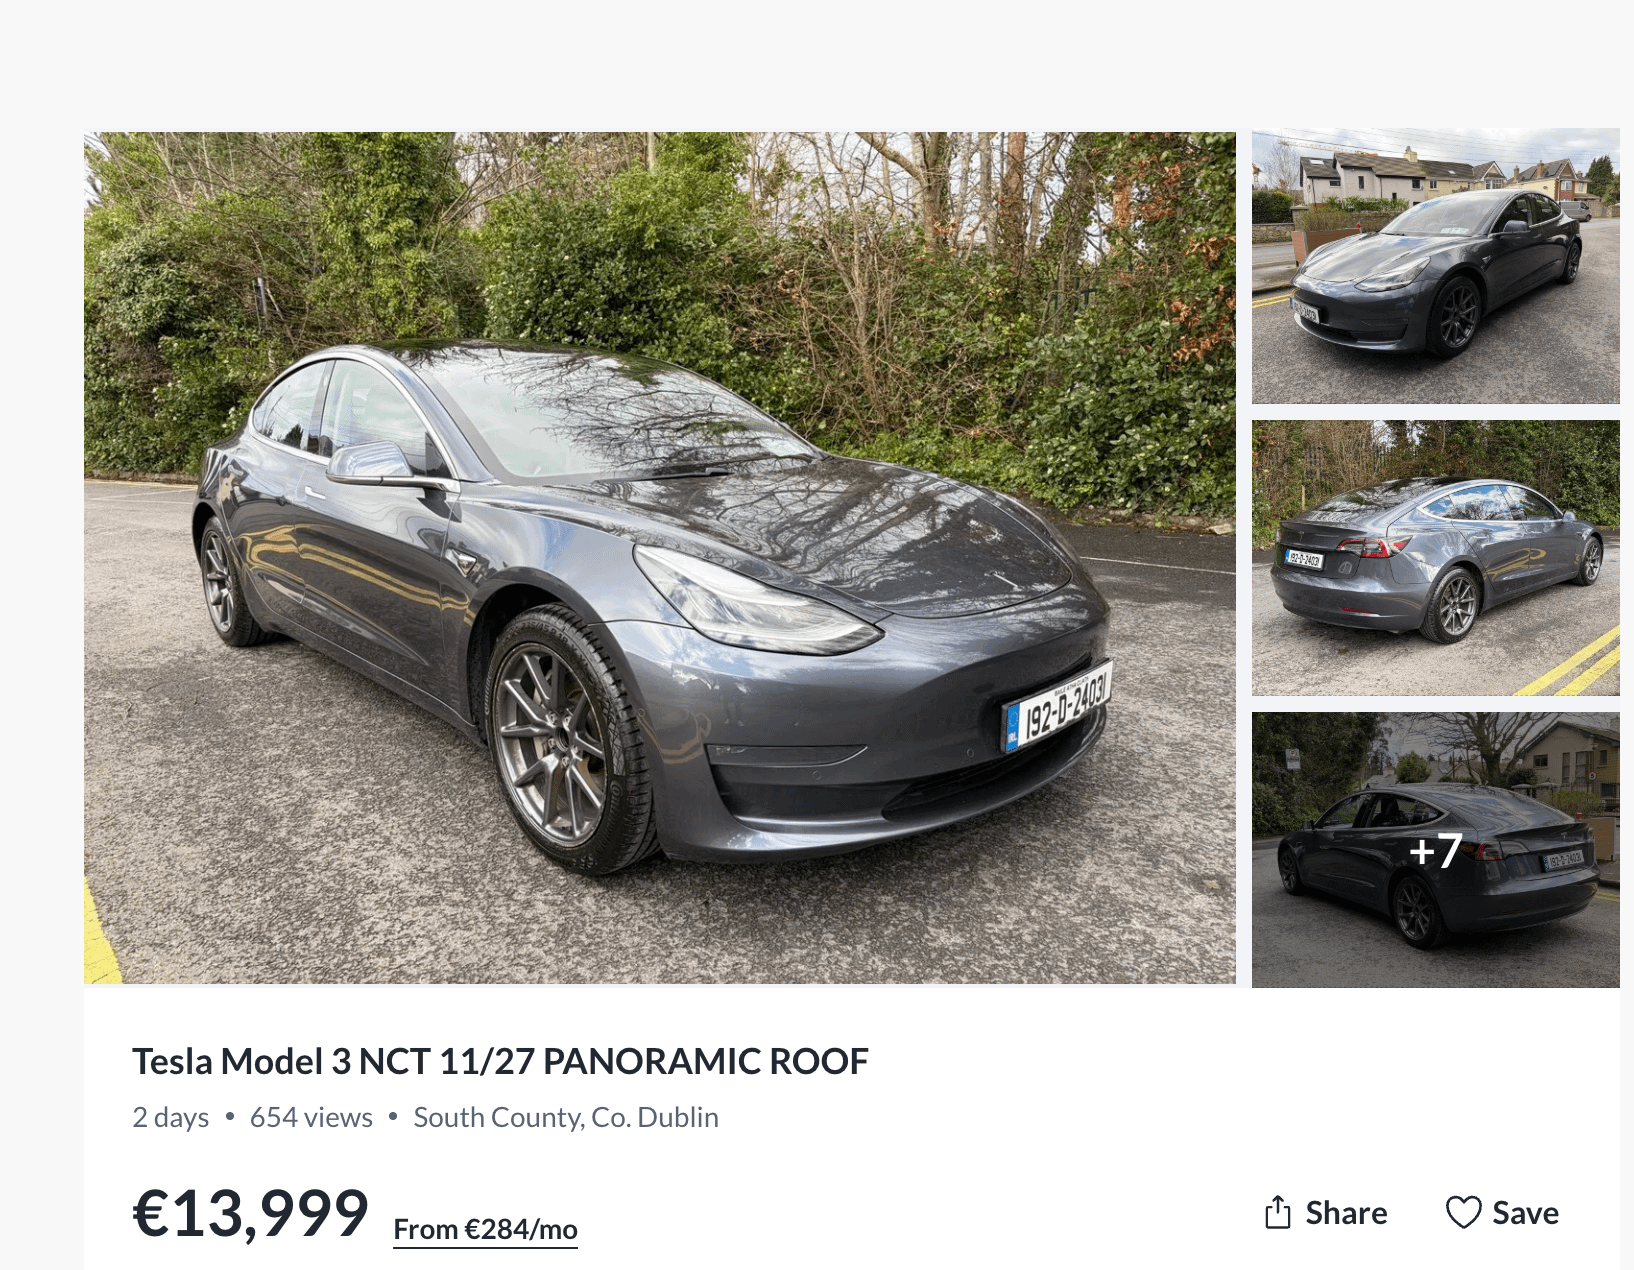This screenshot has height=1270, width=1634.
Task: Open the 'From €284/mo' finance link
Action: click(x=485, y=1229)
